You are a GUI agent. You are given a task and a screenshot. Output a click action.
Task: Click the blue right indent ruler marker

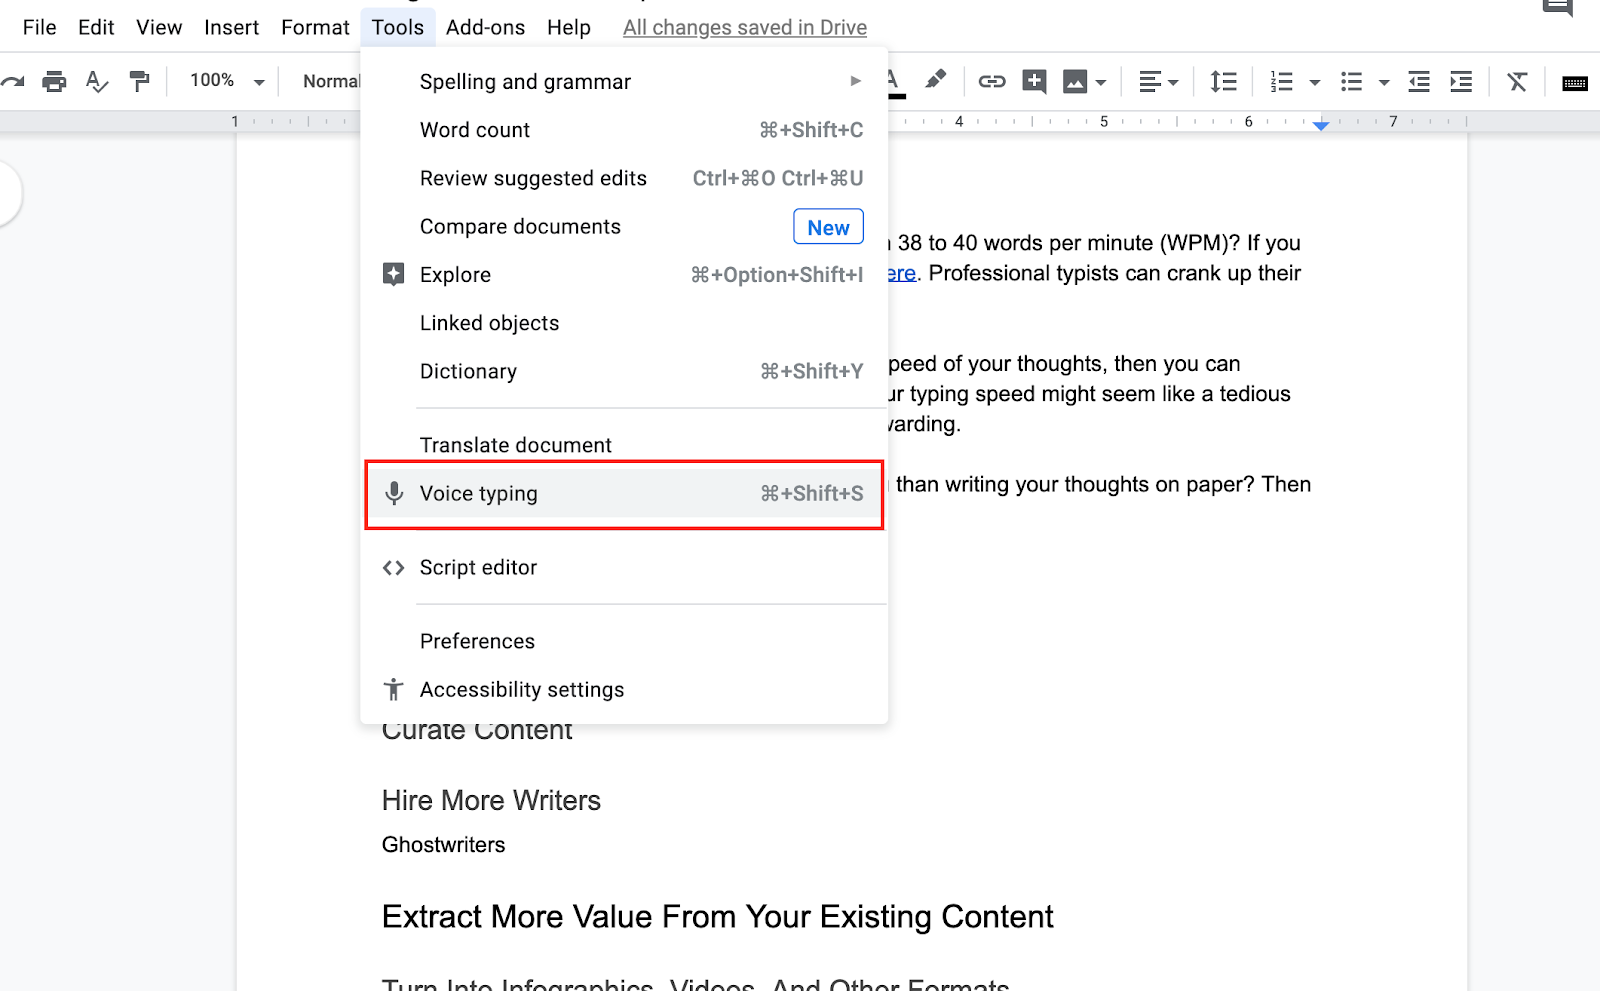(1321, 124)
